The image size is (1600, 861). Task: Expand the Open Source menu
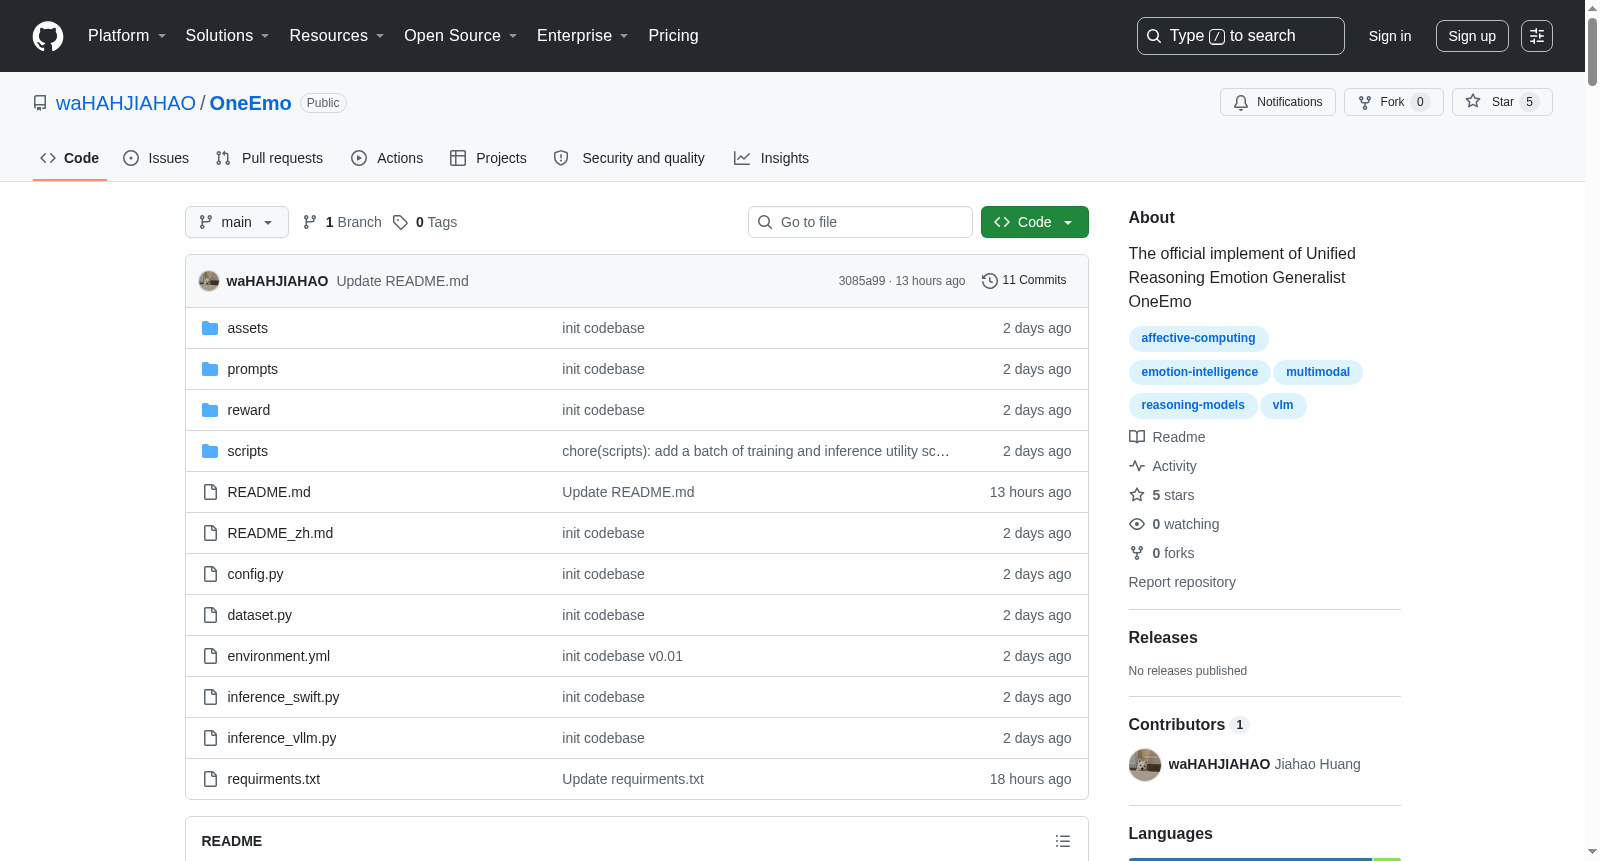click(x=461, y=36)
